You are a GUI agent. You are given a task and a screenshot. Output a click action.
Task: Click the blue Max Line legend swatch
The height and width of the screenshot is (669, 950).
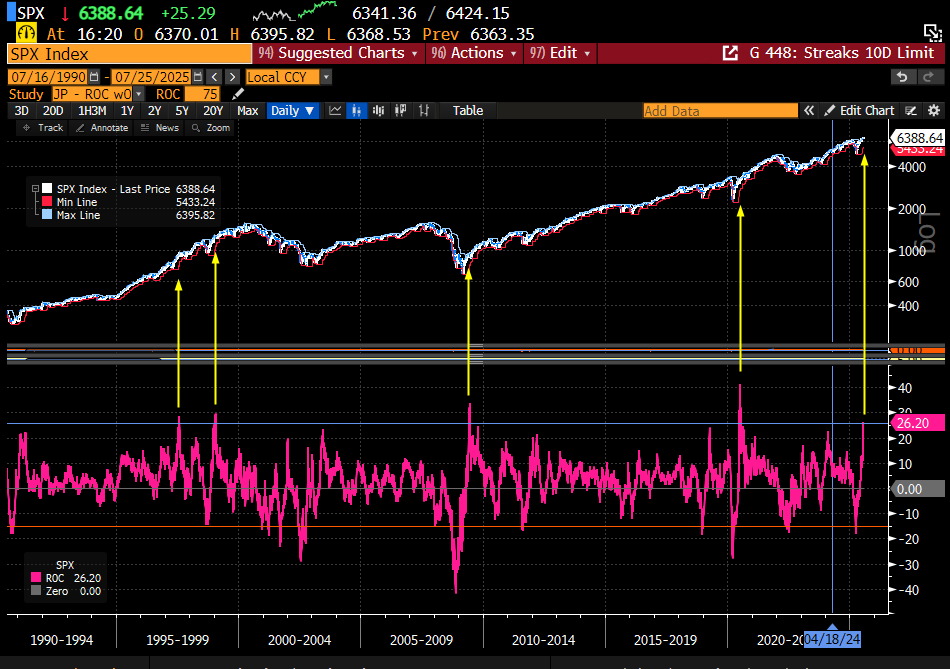click(x=47, y=215)
